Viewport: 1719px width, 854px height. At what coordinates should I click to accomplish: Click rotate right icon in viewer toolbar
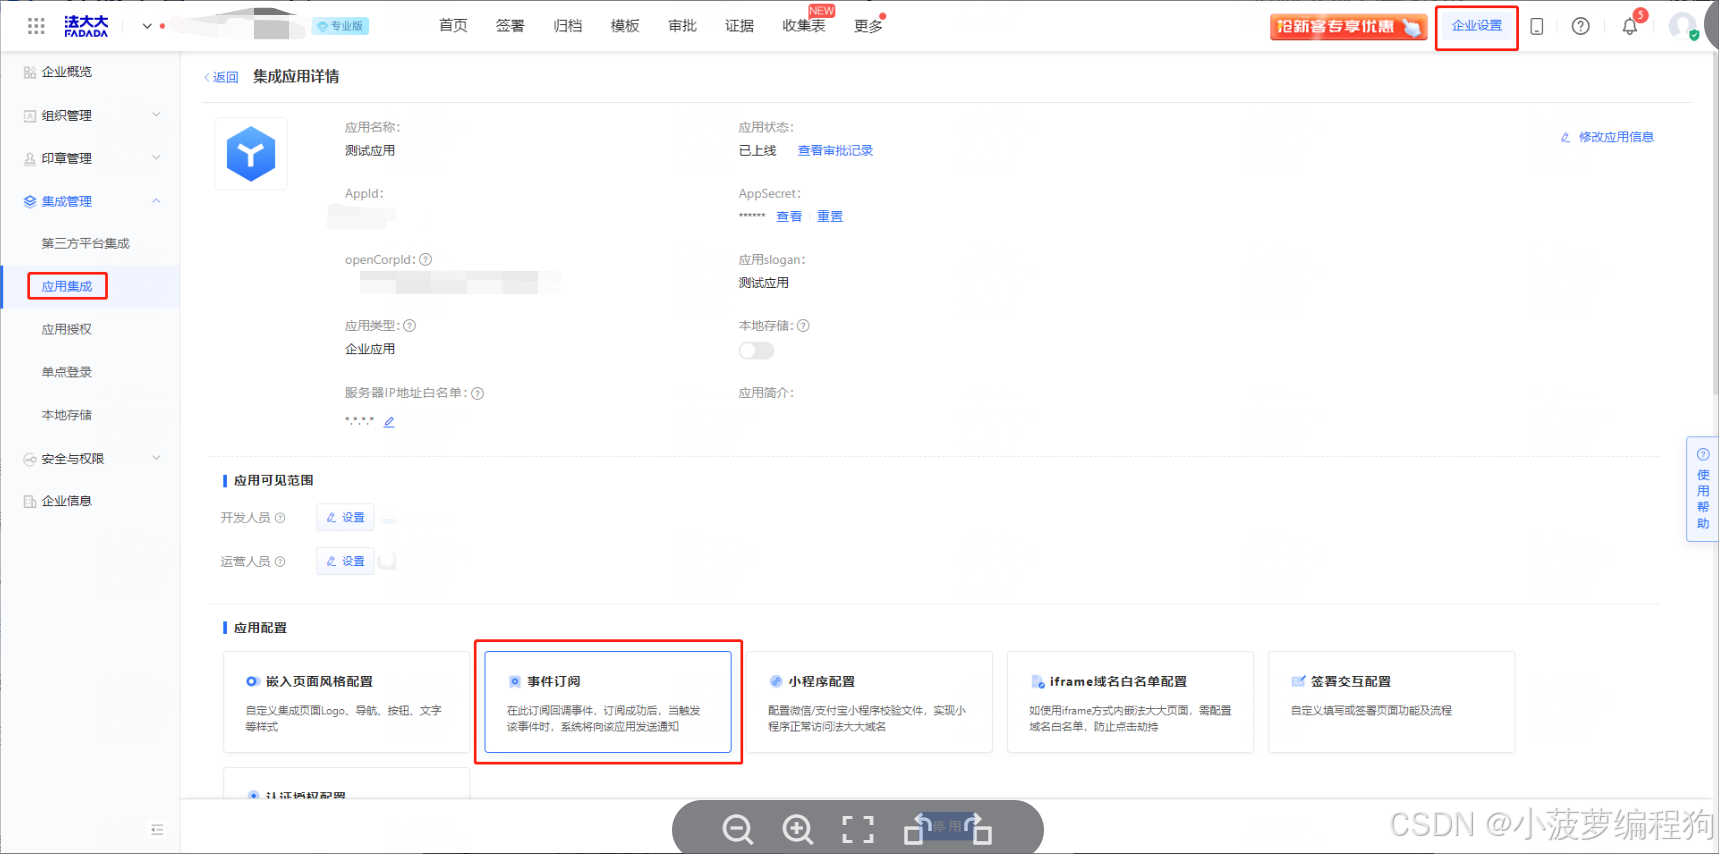pyautogui.click(x=977, y=829)
